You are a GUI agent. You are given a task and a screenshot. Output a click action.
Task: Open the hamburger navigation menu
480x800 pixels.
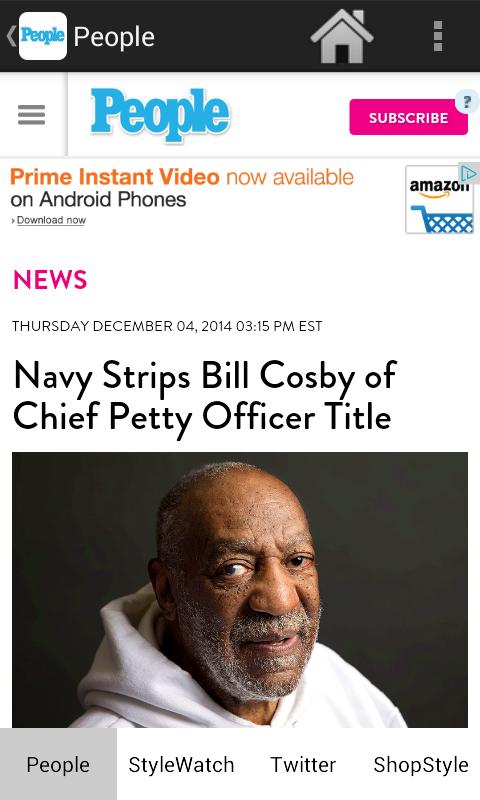32,114
